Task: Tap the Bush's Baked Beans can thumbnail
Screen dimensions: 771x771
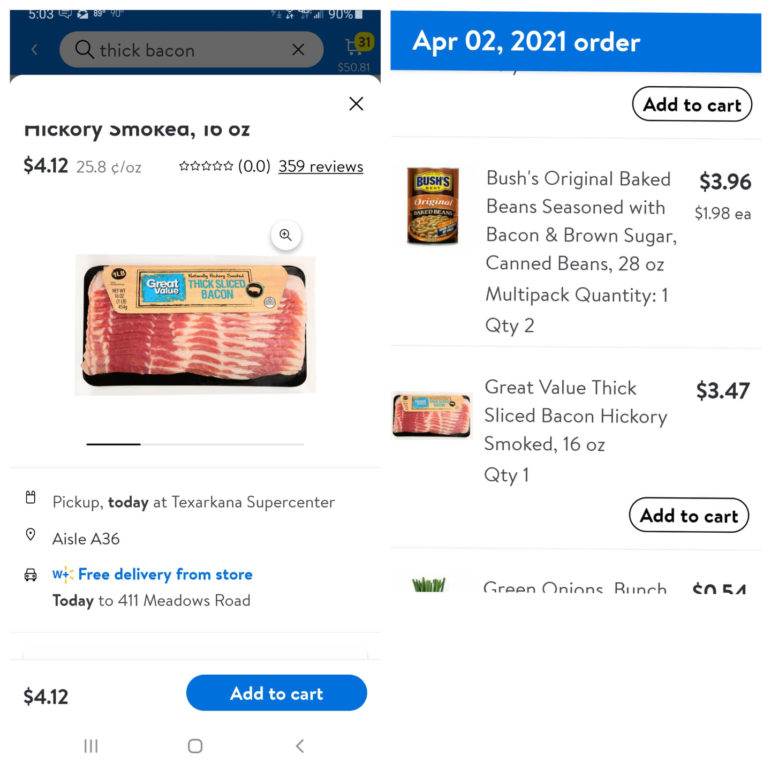Action: pos(432,206)
